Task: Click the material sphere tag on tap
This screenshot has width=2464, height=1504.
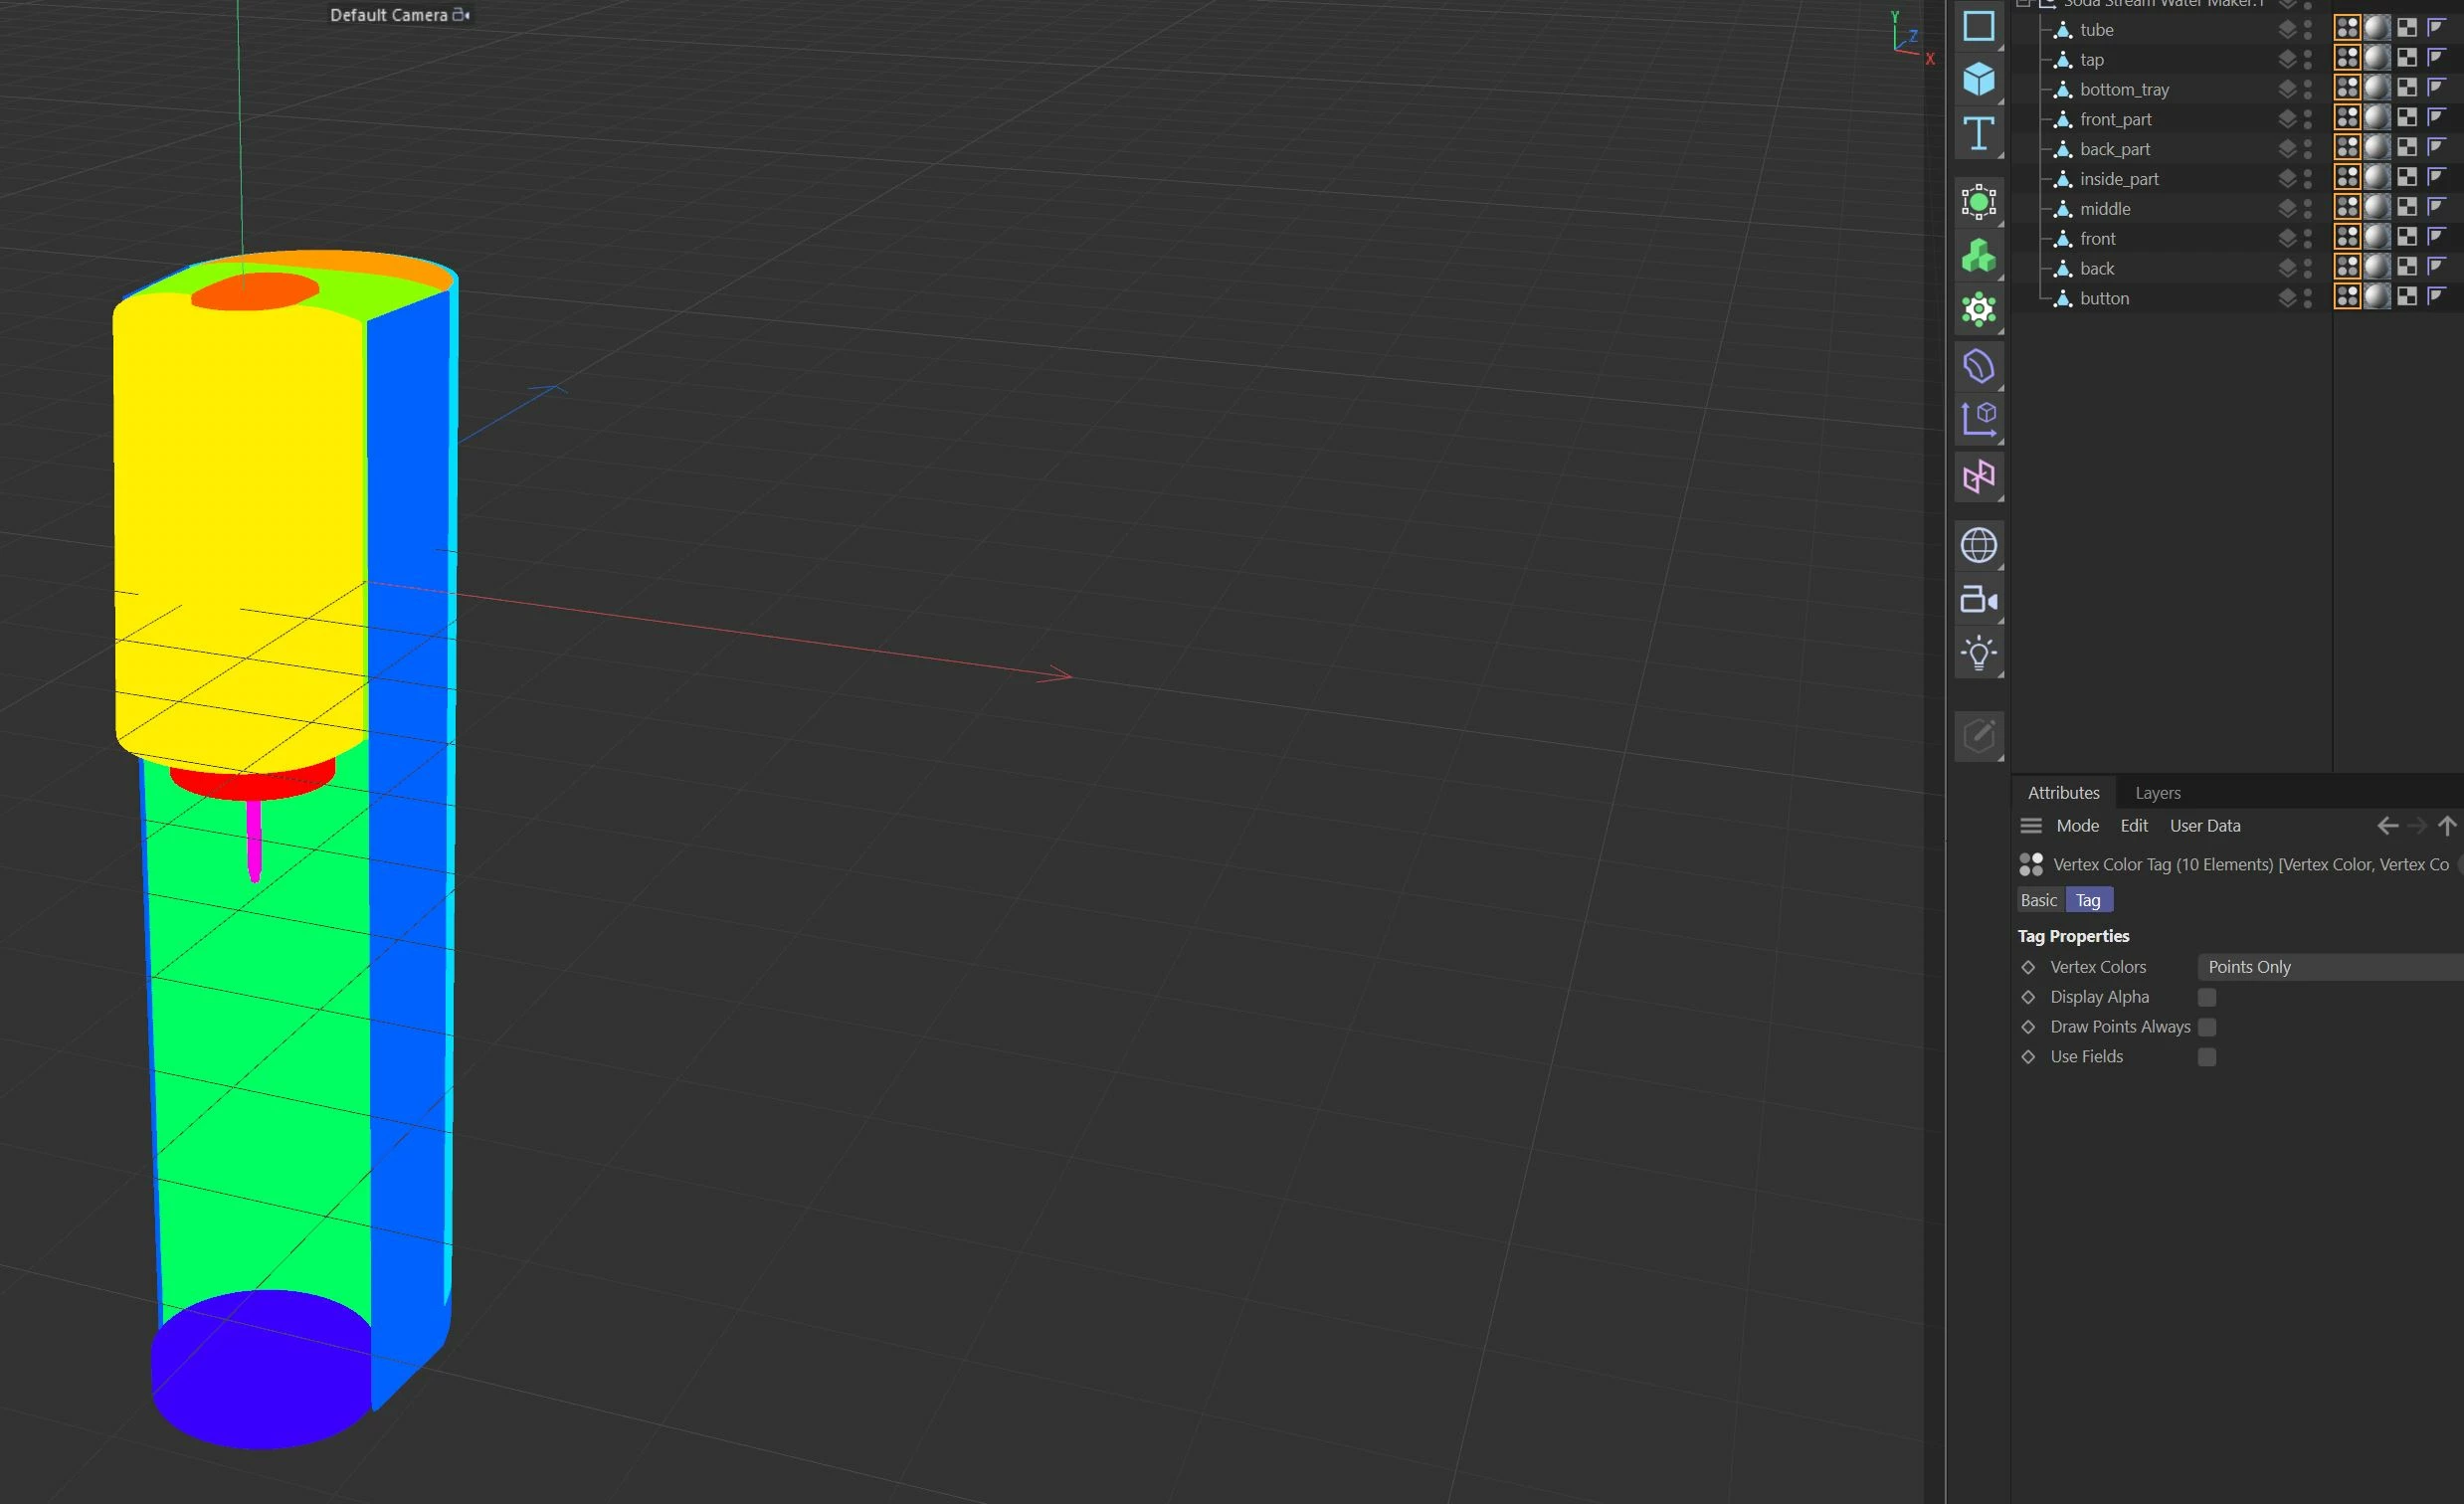Action: 2376,59
